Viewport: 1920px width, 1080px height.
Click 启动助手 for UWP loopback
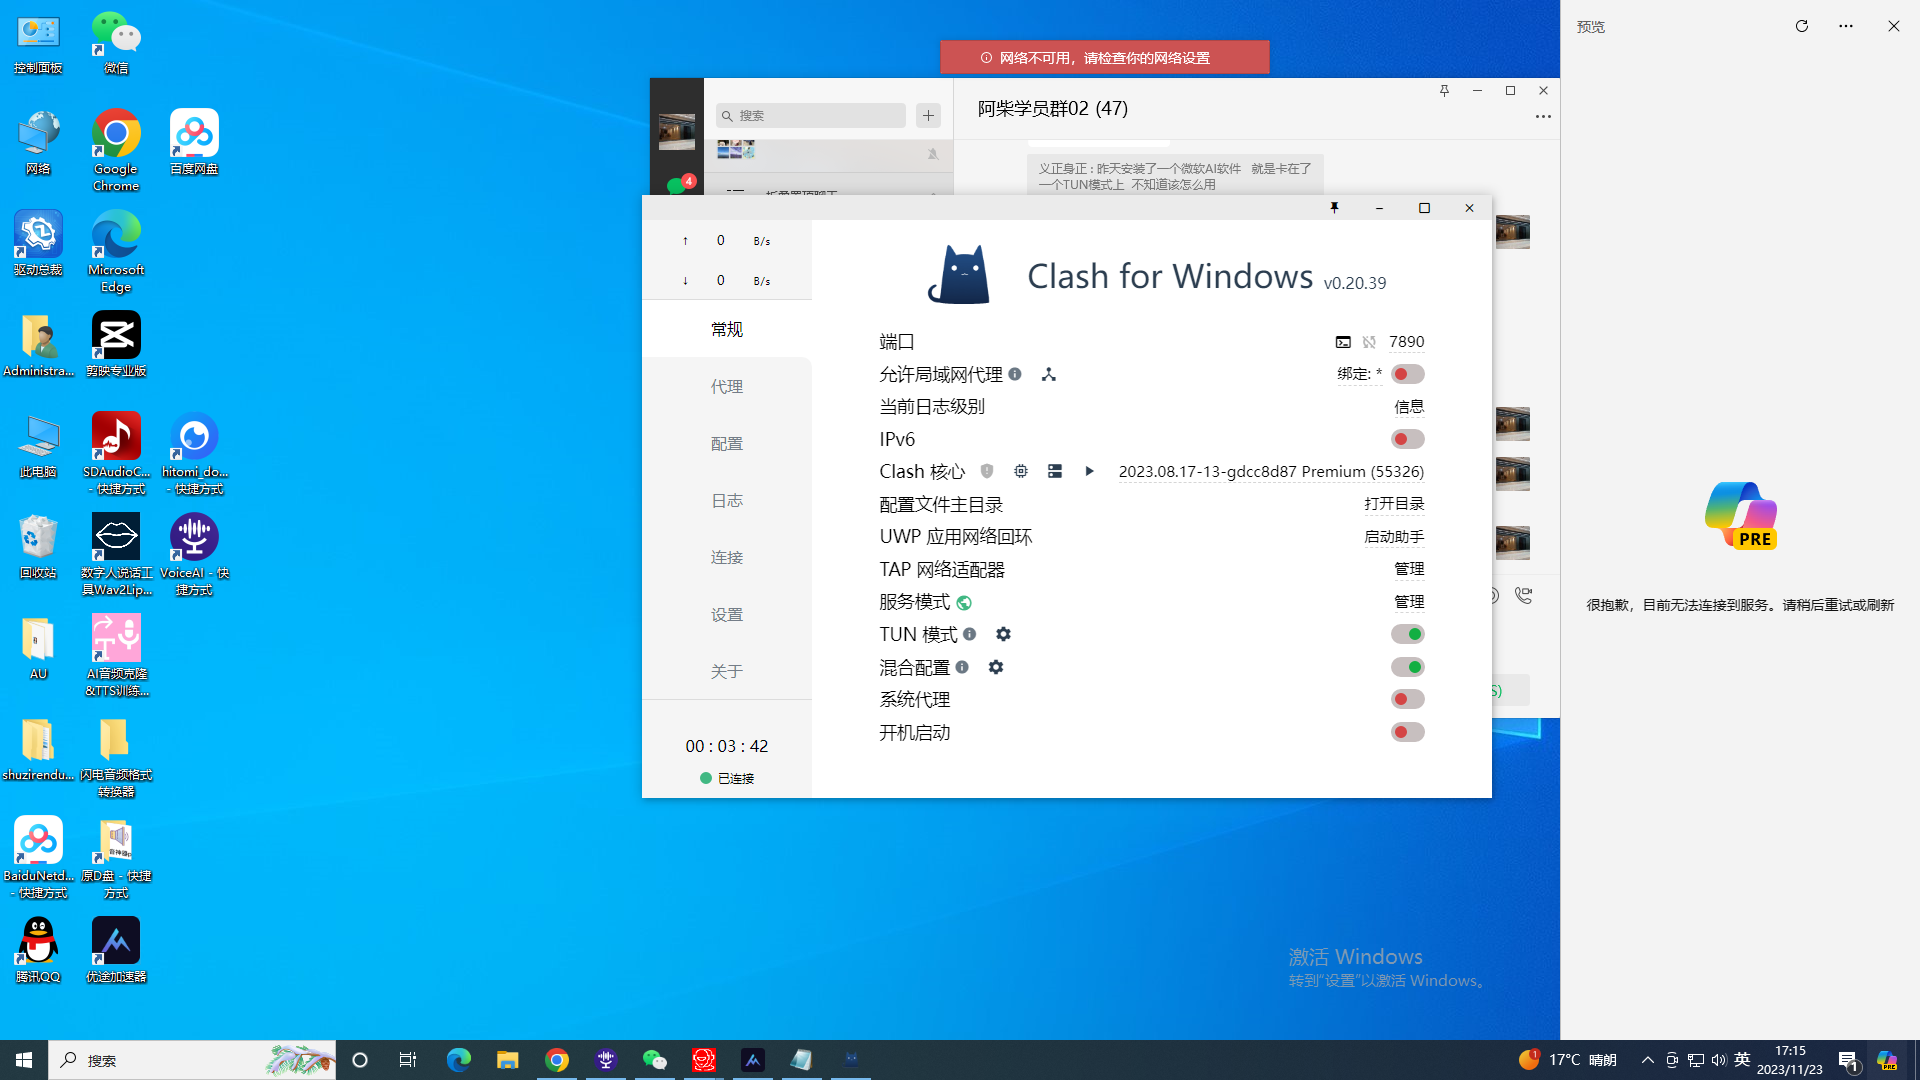[1394, 537]
